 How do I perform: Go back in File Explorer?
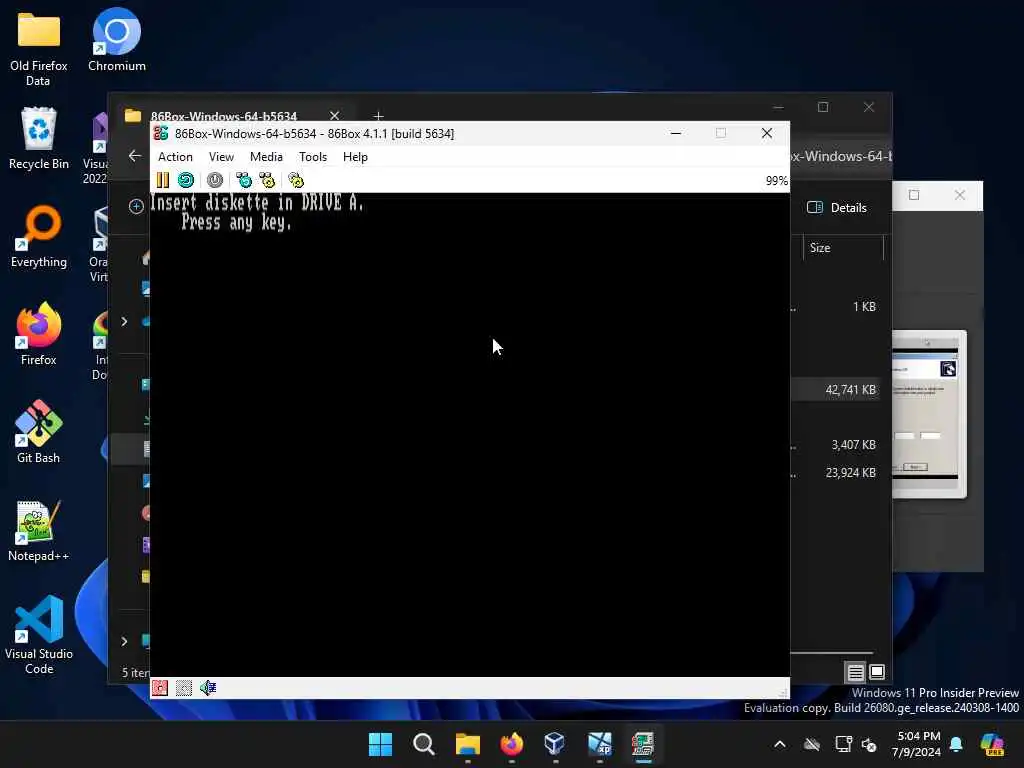tap(135, 155)
